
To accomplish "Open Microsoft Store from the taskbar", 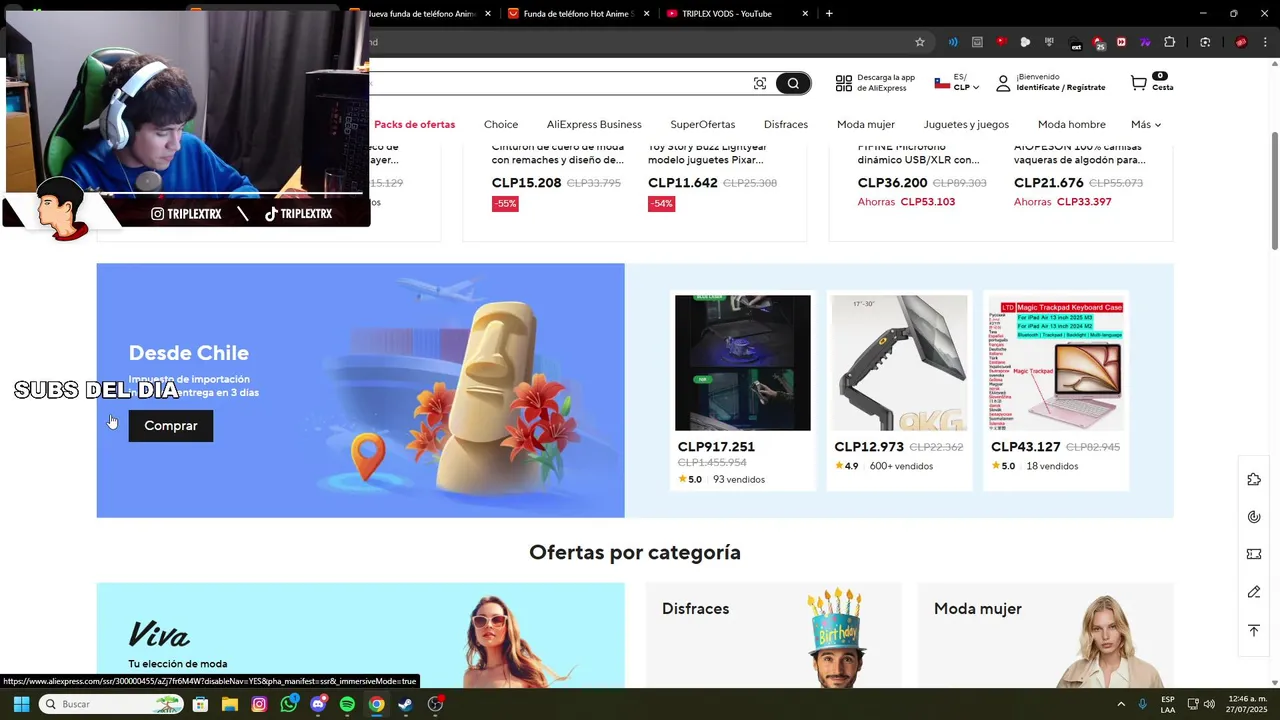I will tap(200, 704).
